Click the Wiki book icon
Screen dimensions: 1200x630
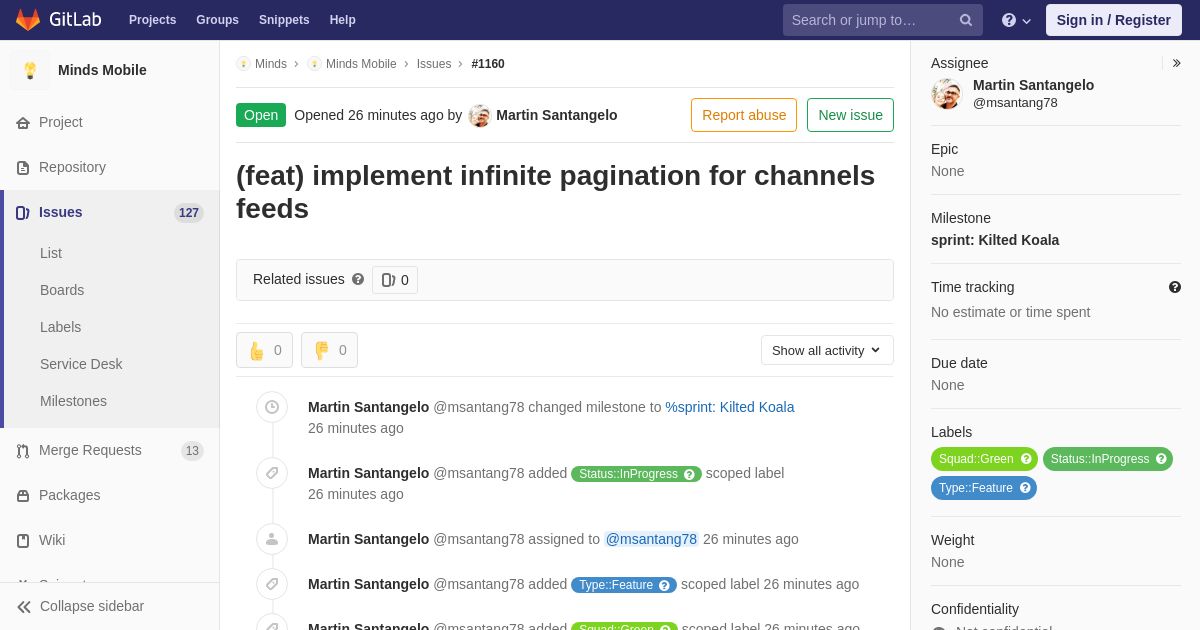click(x=23, y=541)
